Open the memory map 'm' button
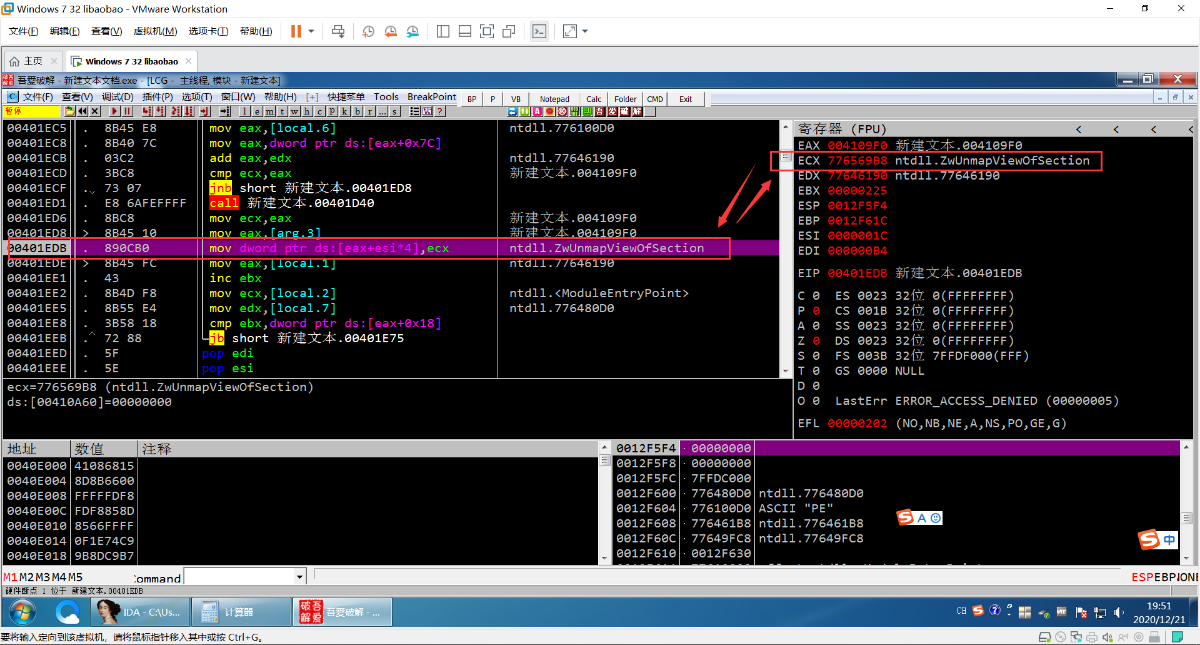This screenshot has width=1200, height=645. (269, 111)
